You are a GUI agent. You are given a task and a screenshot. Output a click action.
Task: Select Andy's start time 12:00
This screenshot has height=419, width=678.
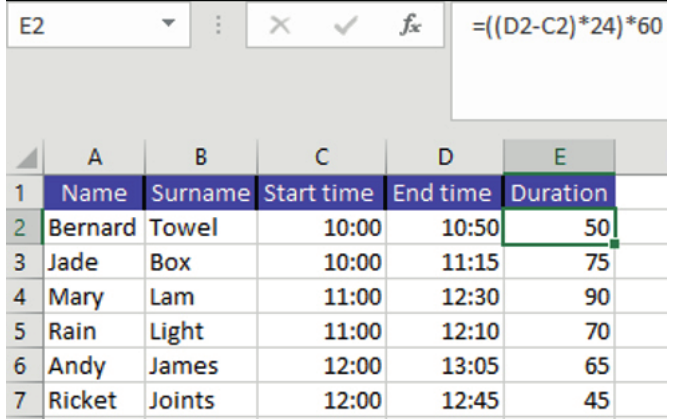321,365
